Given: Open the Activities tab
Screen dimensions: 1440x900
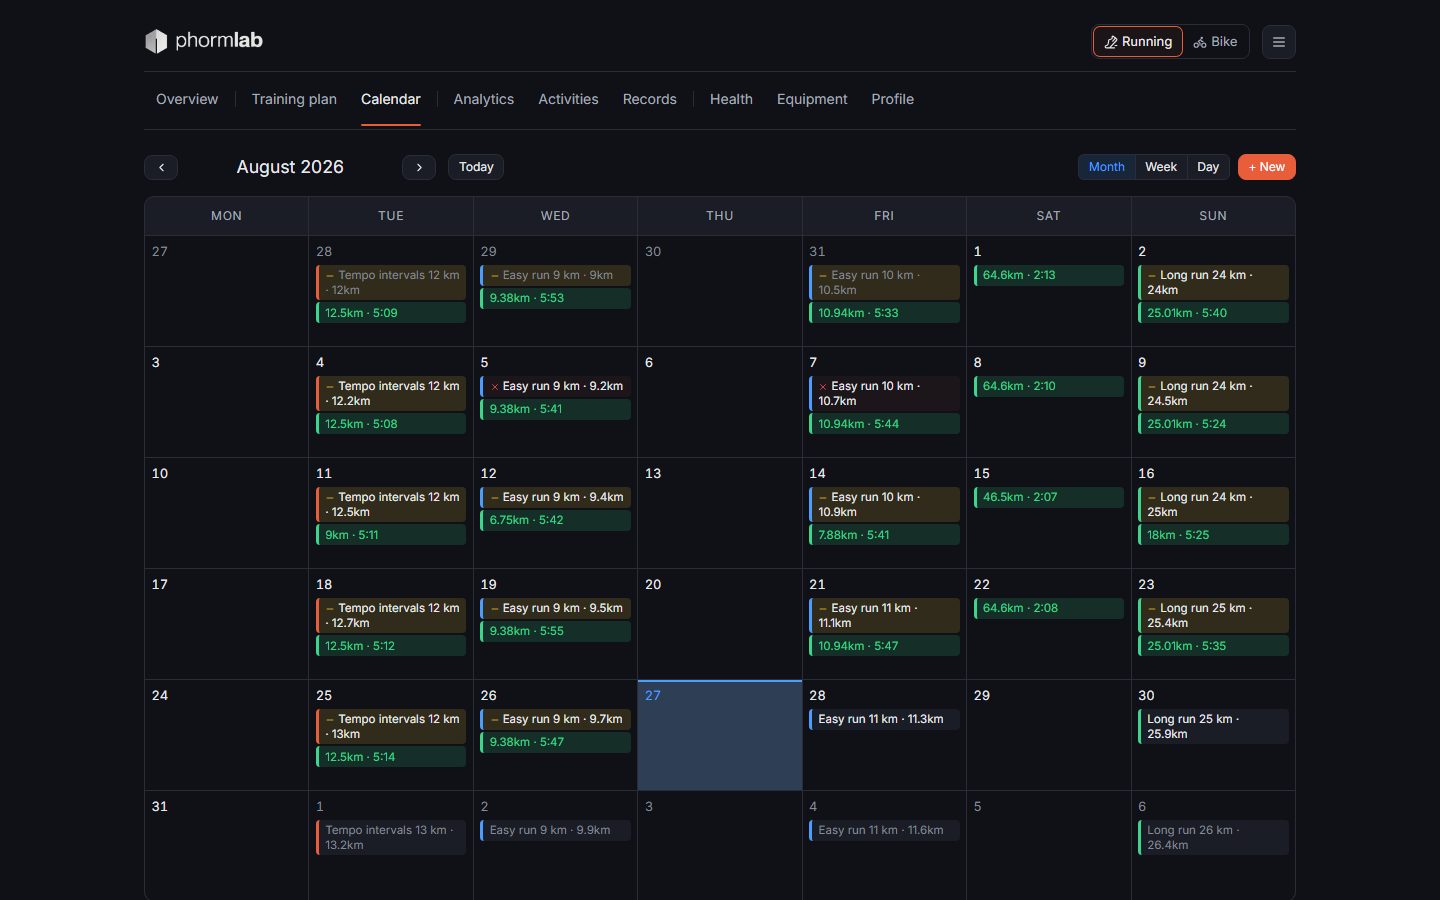Looking at the screenshot, I should (x=568, y=99).
